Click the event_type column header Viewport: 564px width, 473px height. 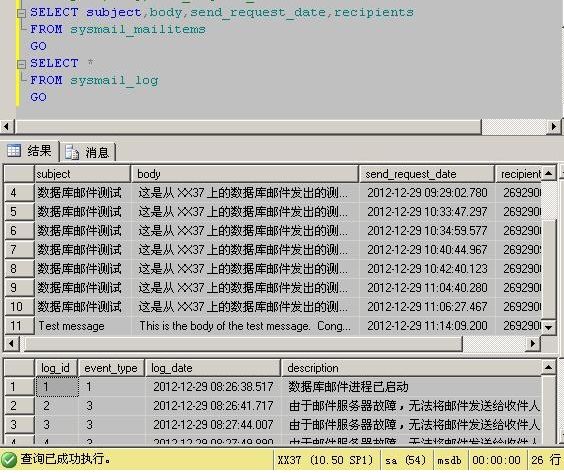click(111, 368)
